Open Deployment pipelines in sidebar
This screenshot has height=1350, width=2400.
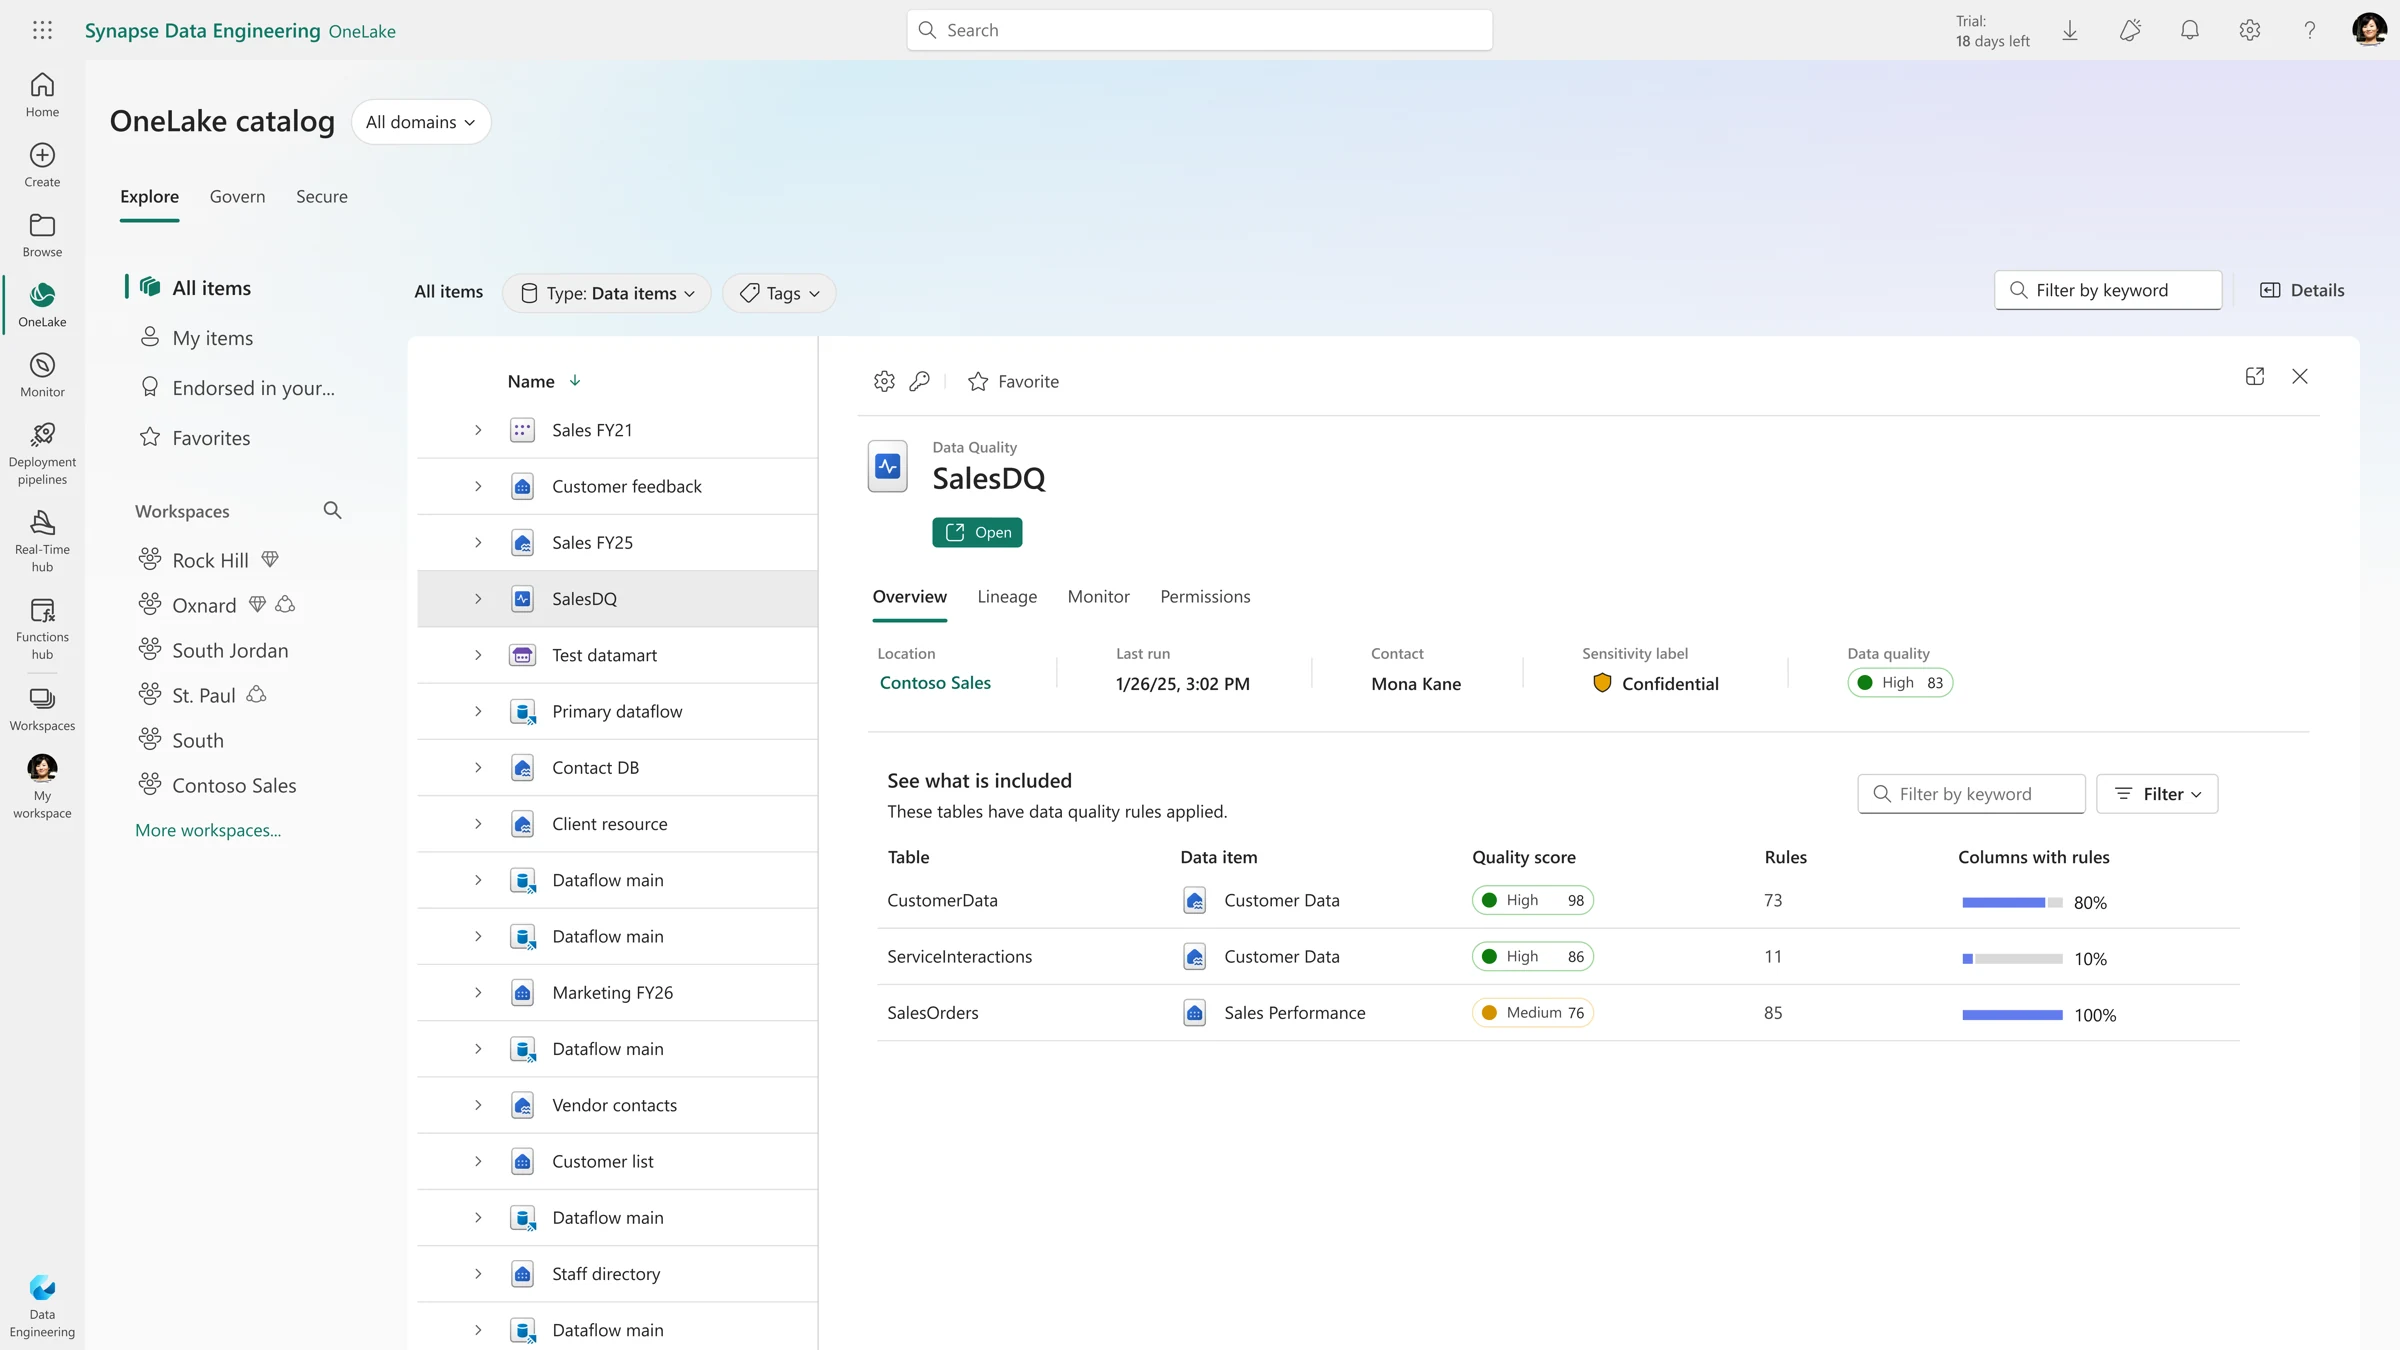(42, 454)
